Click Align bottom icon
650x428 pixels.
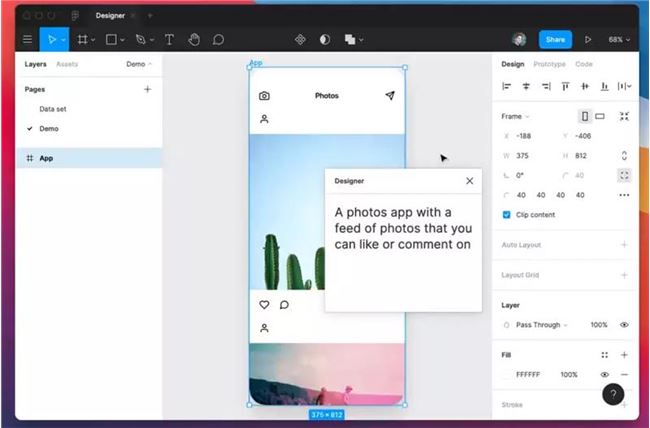pos(605,86)
